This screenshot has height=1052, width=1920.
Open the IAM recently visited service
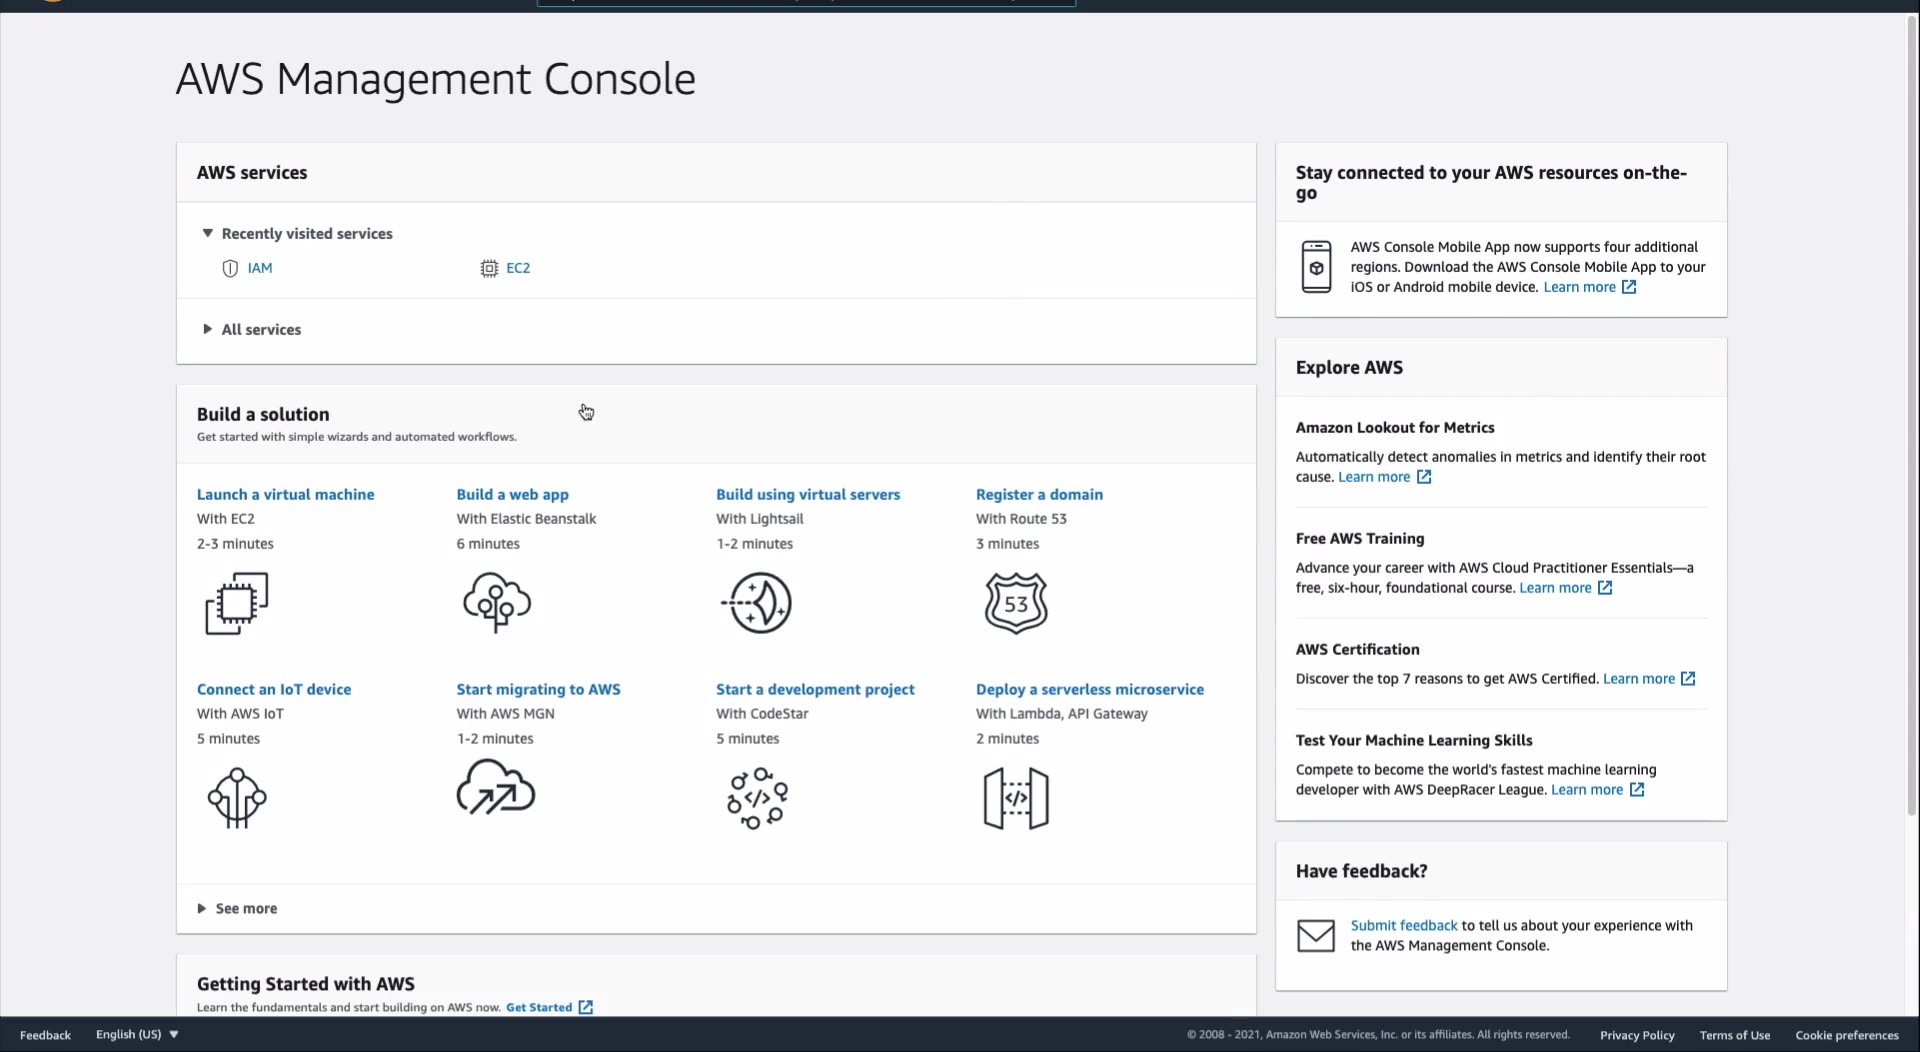point(260,268)
